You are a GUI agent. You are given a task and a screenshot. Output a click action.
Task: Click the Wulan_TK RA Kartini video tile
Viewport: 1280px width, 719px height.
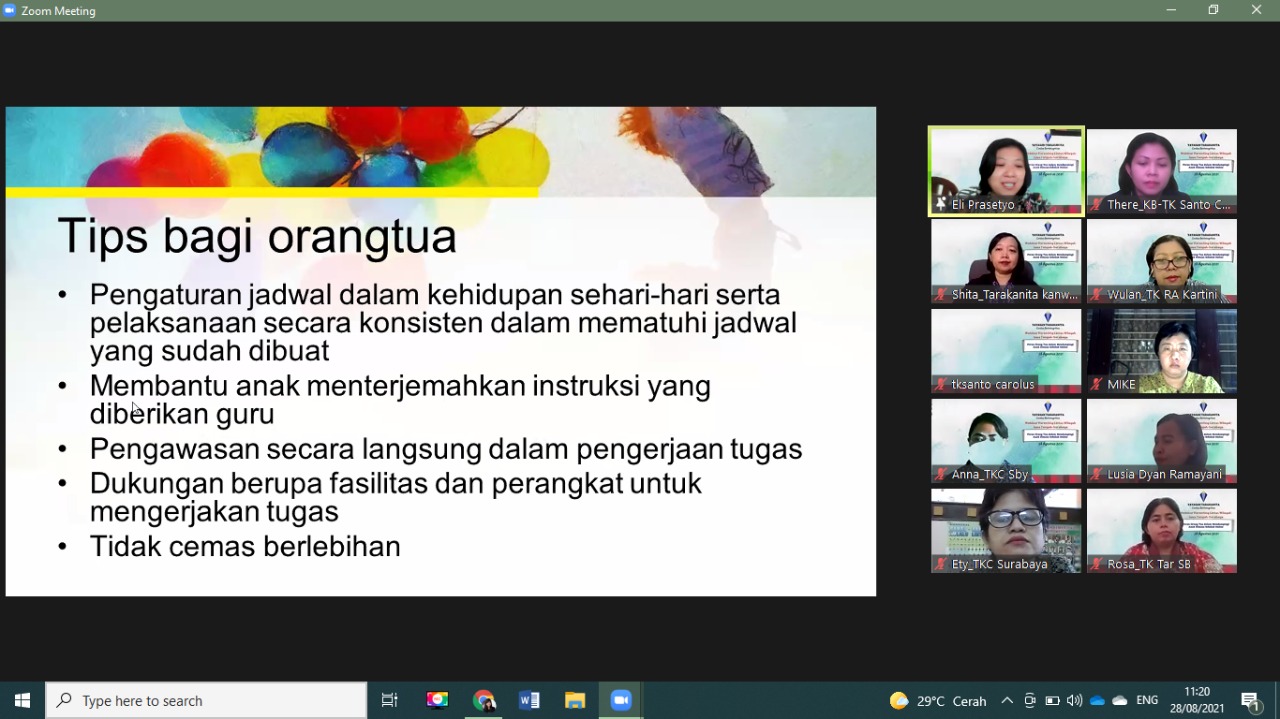(1162, 260)
